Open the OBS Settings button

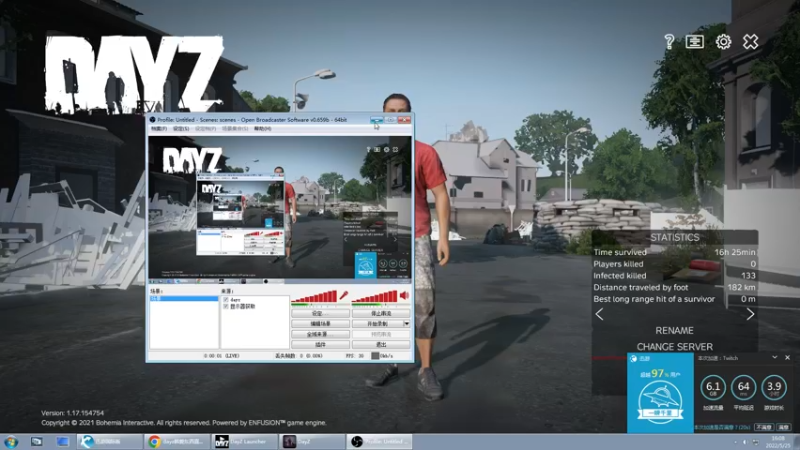click(320, 313)
